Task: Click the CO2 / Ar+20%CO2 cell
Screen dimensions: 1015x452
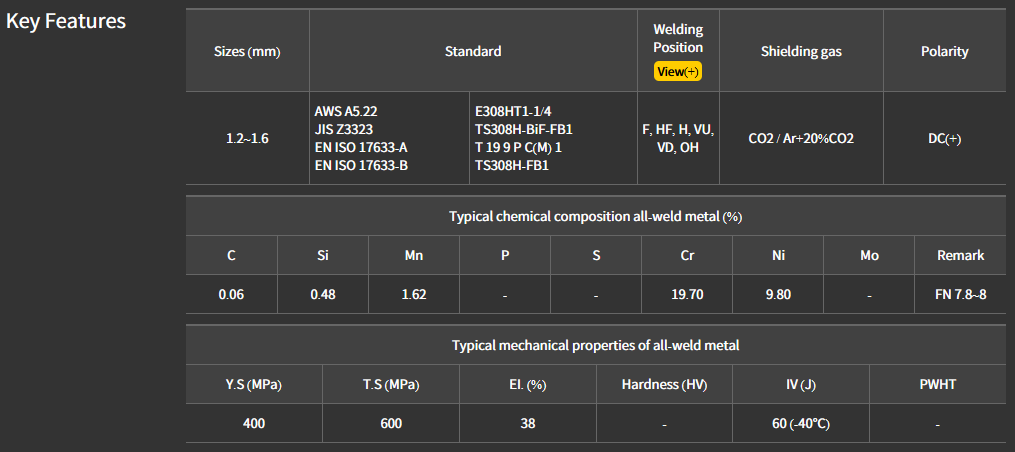Action: [x=801, y=138]
